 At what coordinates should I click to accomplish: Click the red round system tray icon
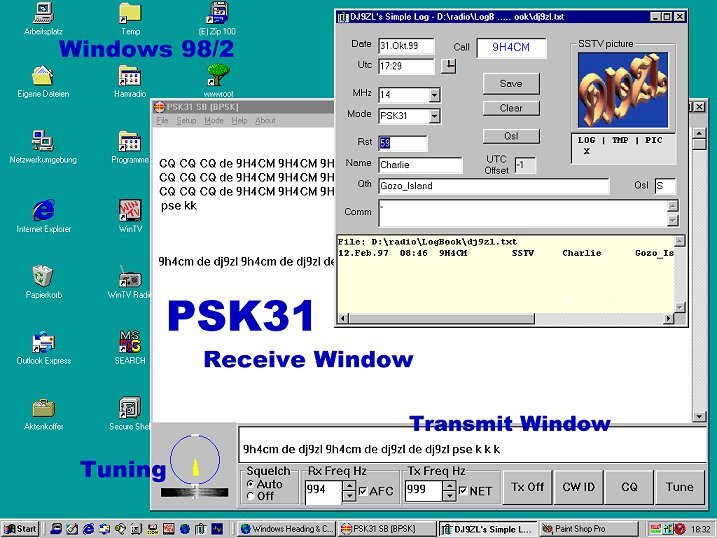click(x=680, y=529)
